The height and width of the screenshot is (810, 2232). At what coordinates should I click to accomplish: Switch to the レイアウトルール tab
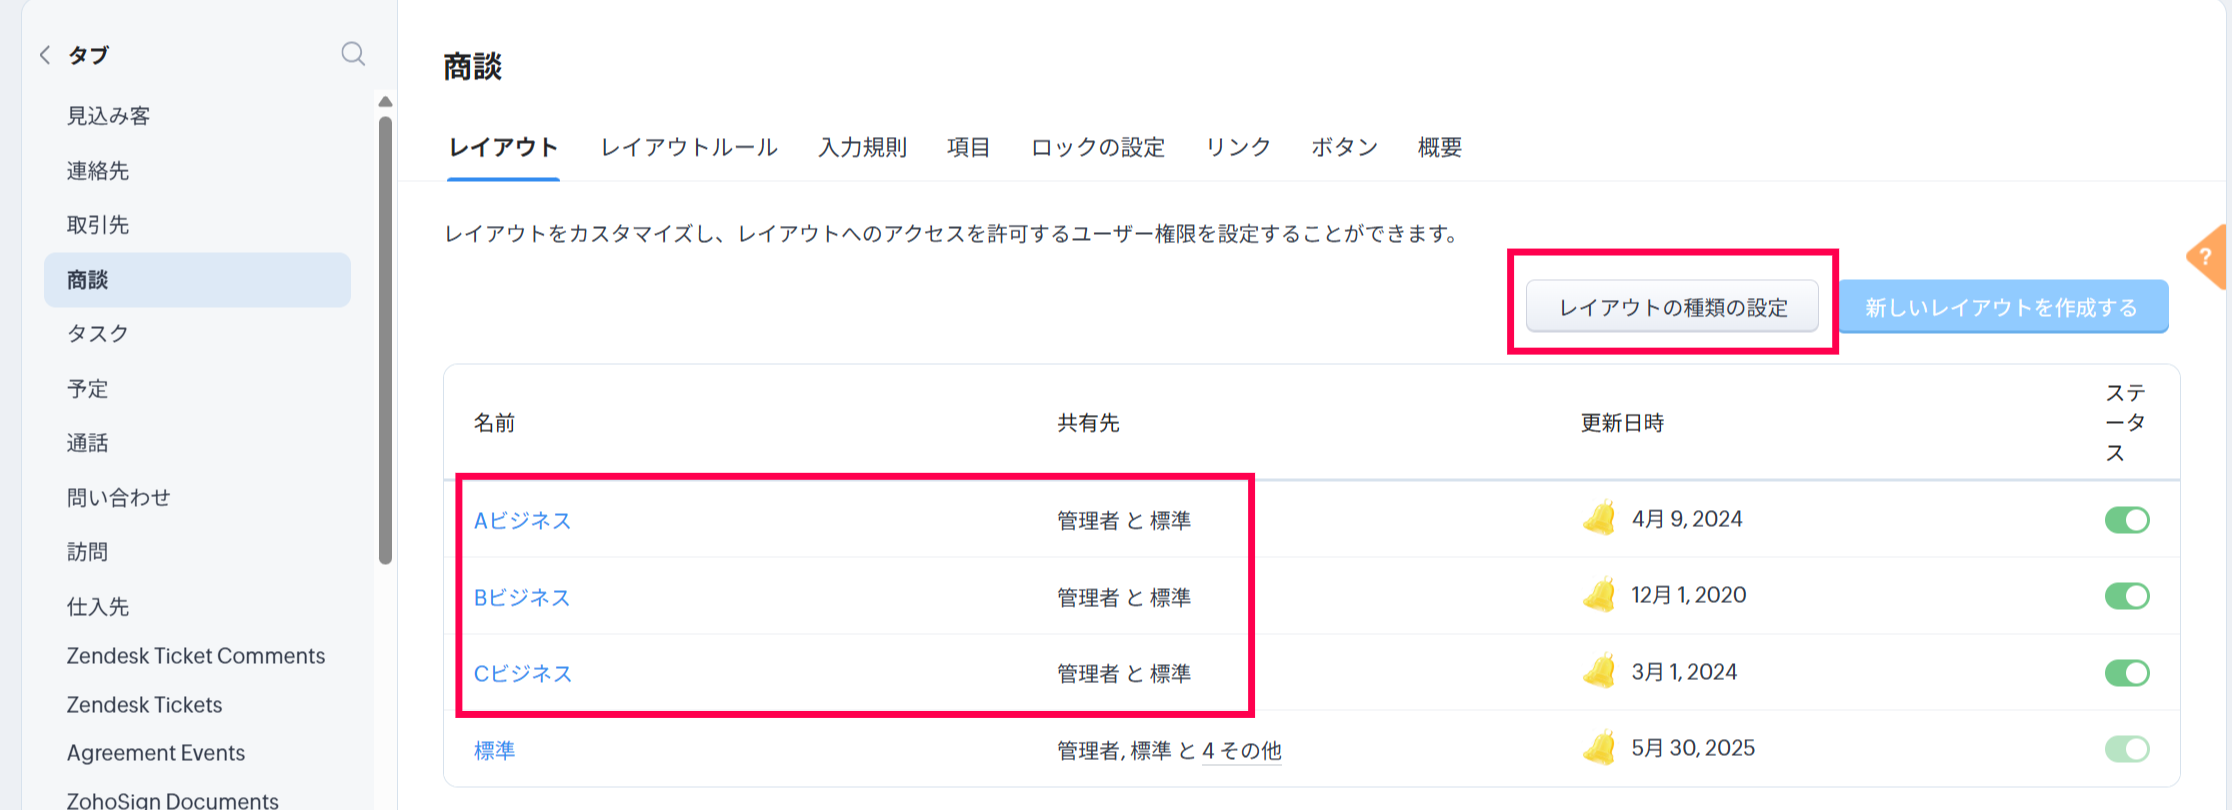(x=688, y=148)
